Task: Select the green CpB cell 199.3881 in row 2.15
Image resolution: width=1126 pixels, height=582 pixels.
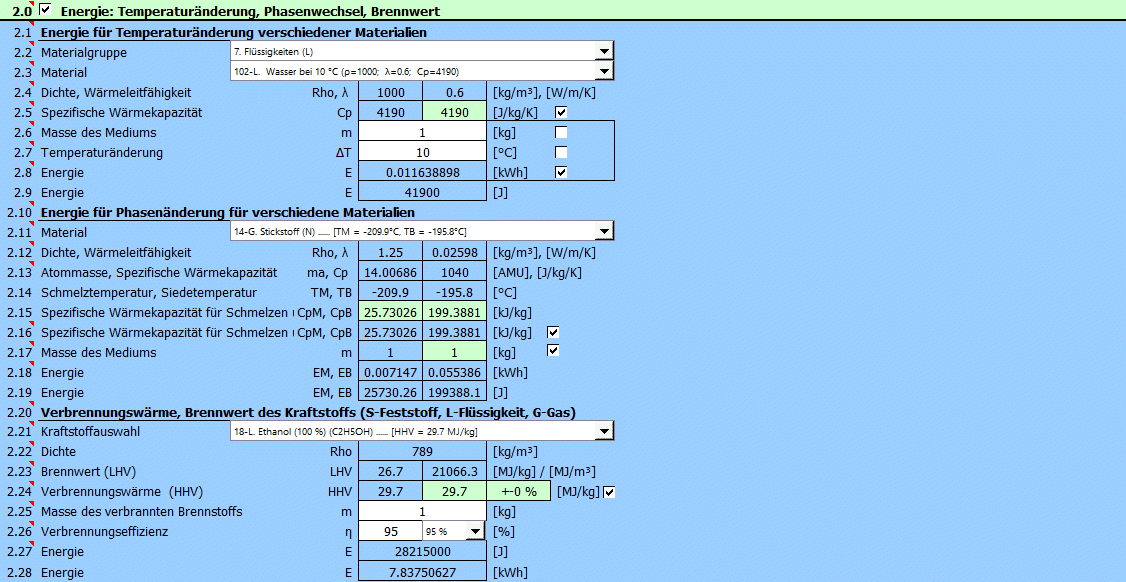Action: click(454, 312)
